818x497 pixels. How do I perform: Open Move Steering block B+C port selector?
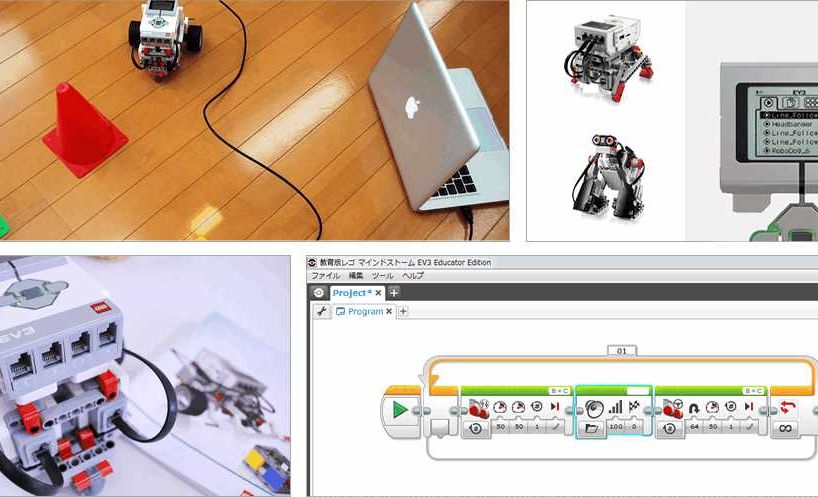(754, 391)
